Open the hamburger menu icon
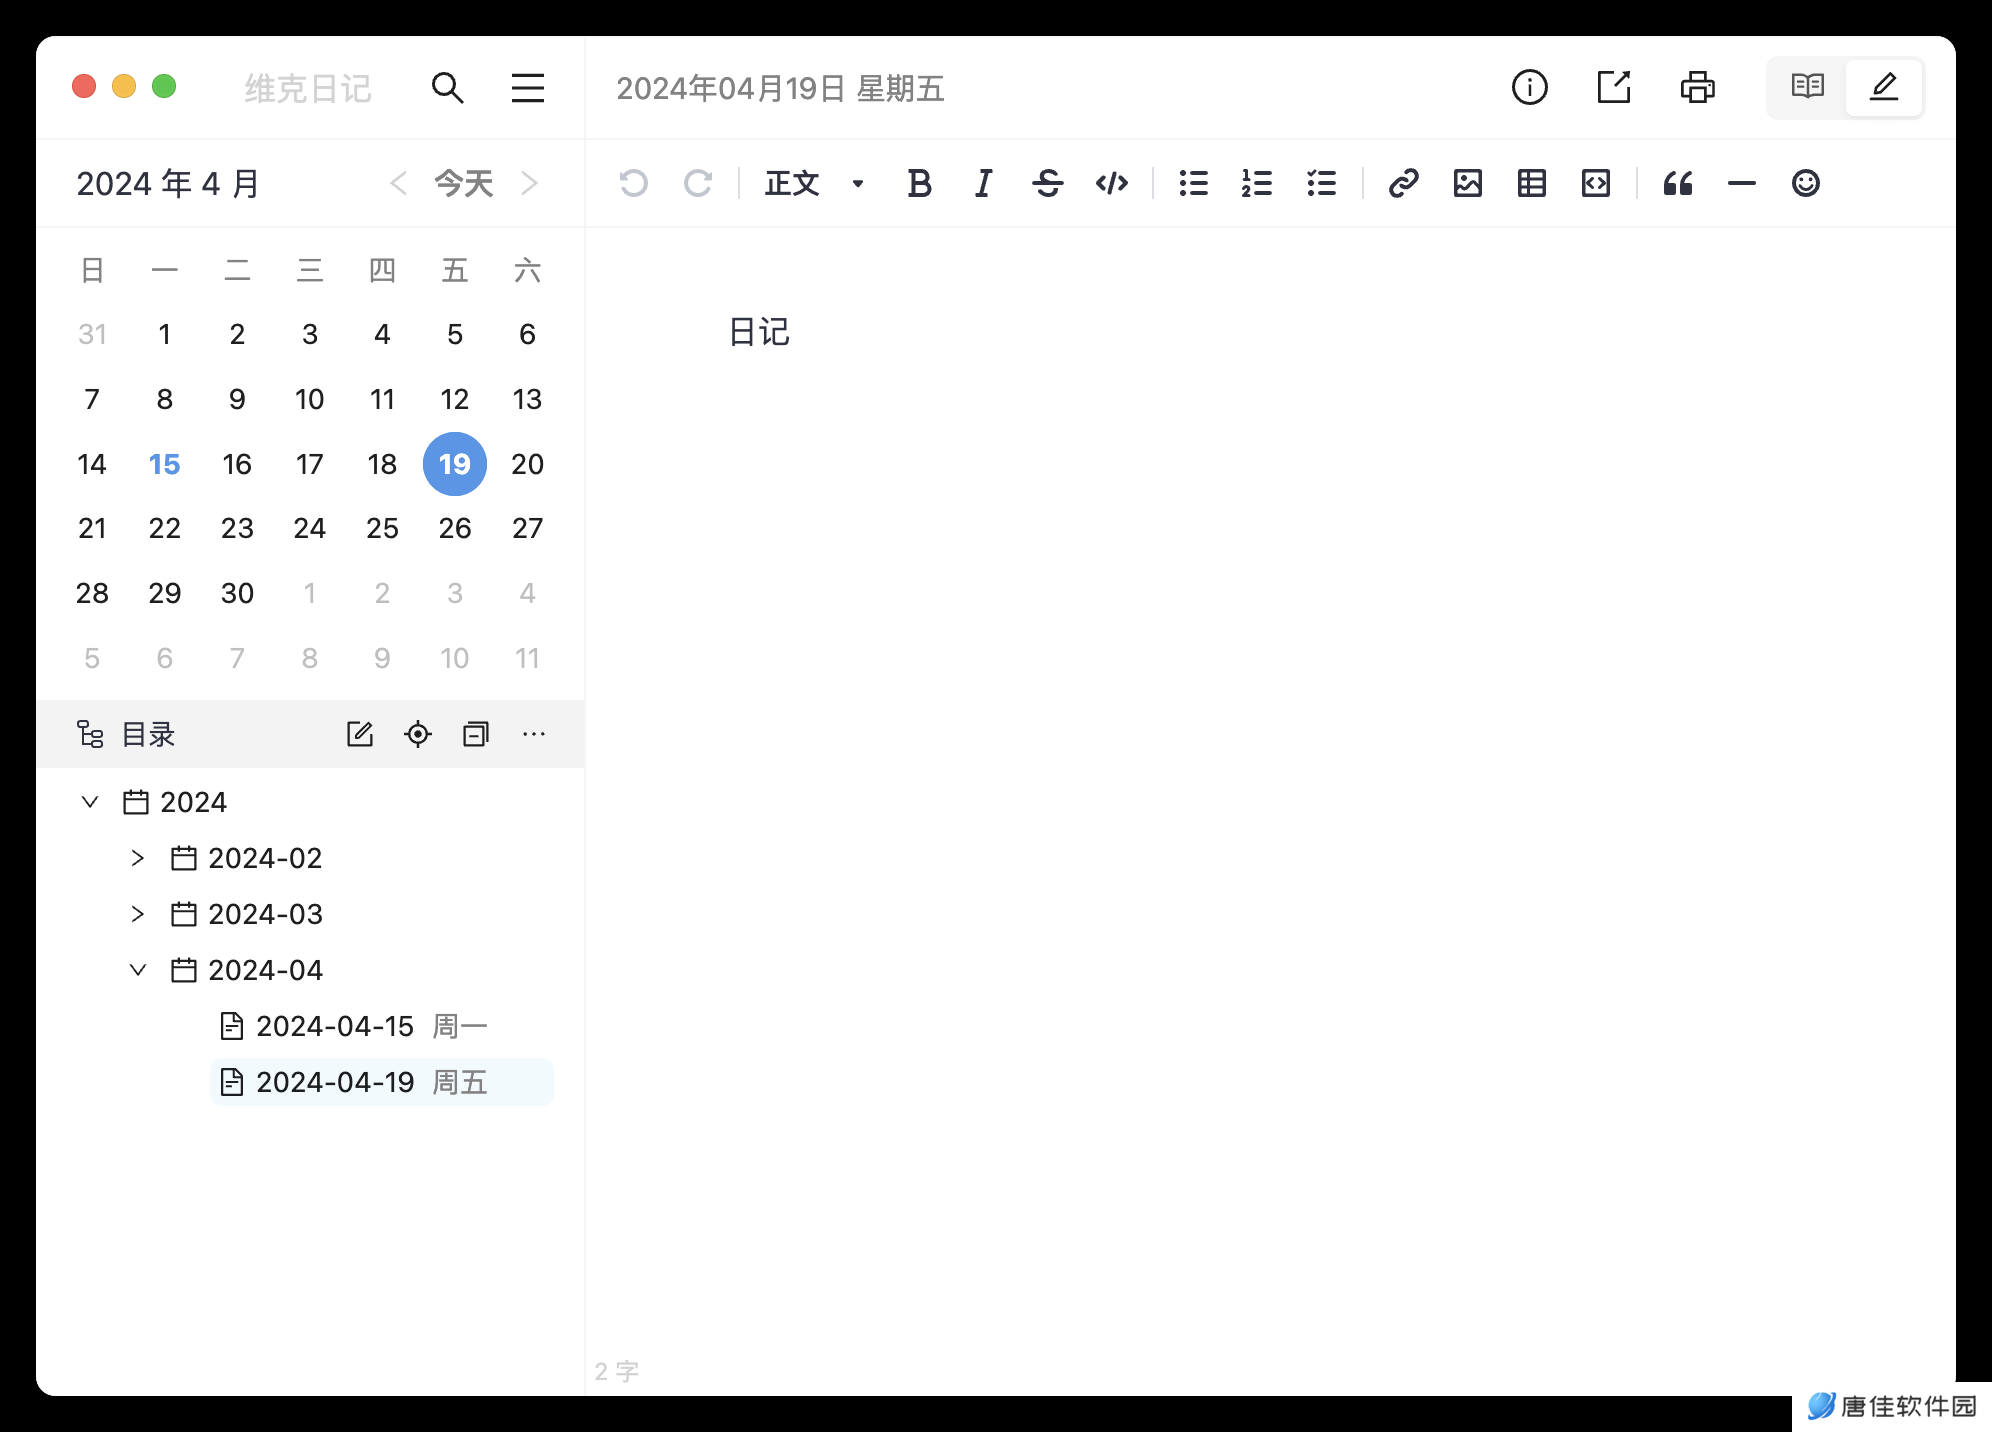Screen dimensions: 1992x1432 coord(528,88)
